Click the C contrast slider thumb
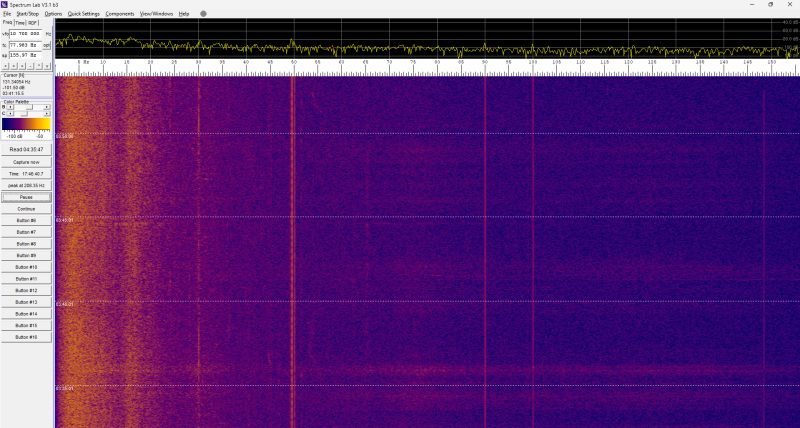Screen dimensions: 800x428 pos(24,114)
